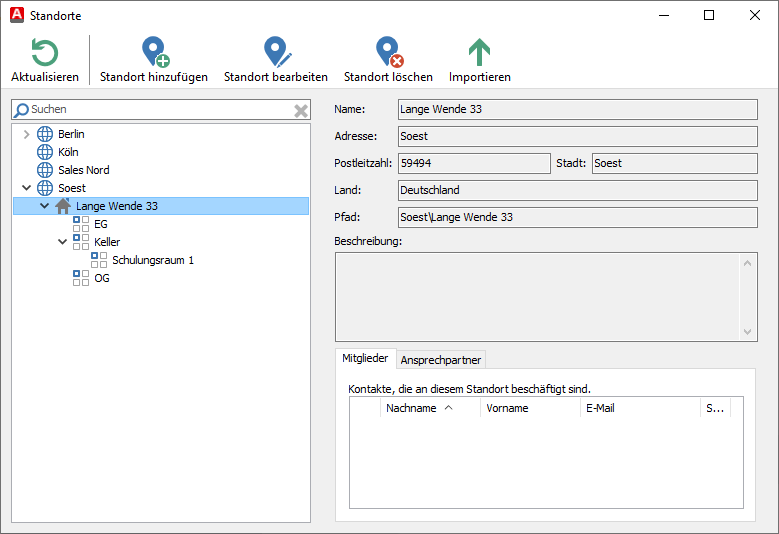Click the Aktualisieren refresh icon
The height and width of the screenshot is (534, 779).
(x=44, y=53)
